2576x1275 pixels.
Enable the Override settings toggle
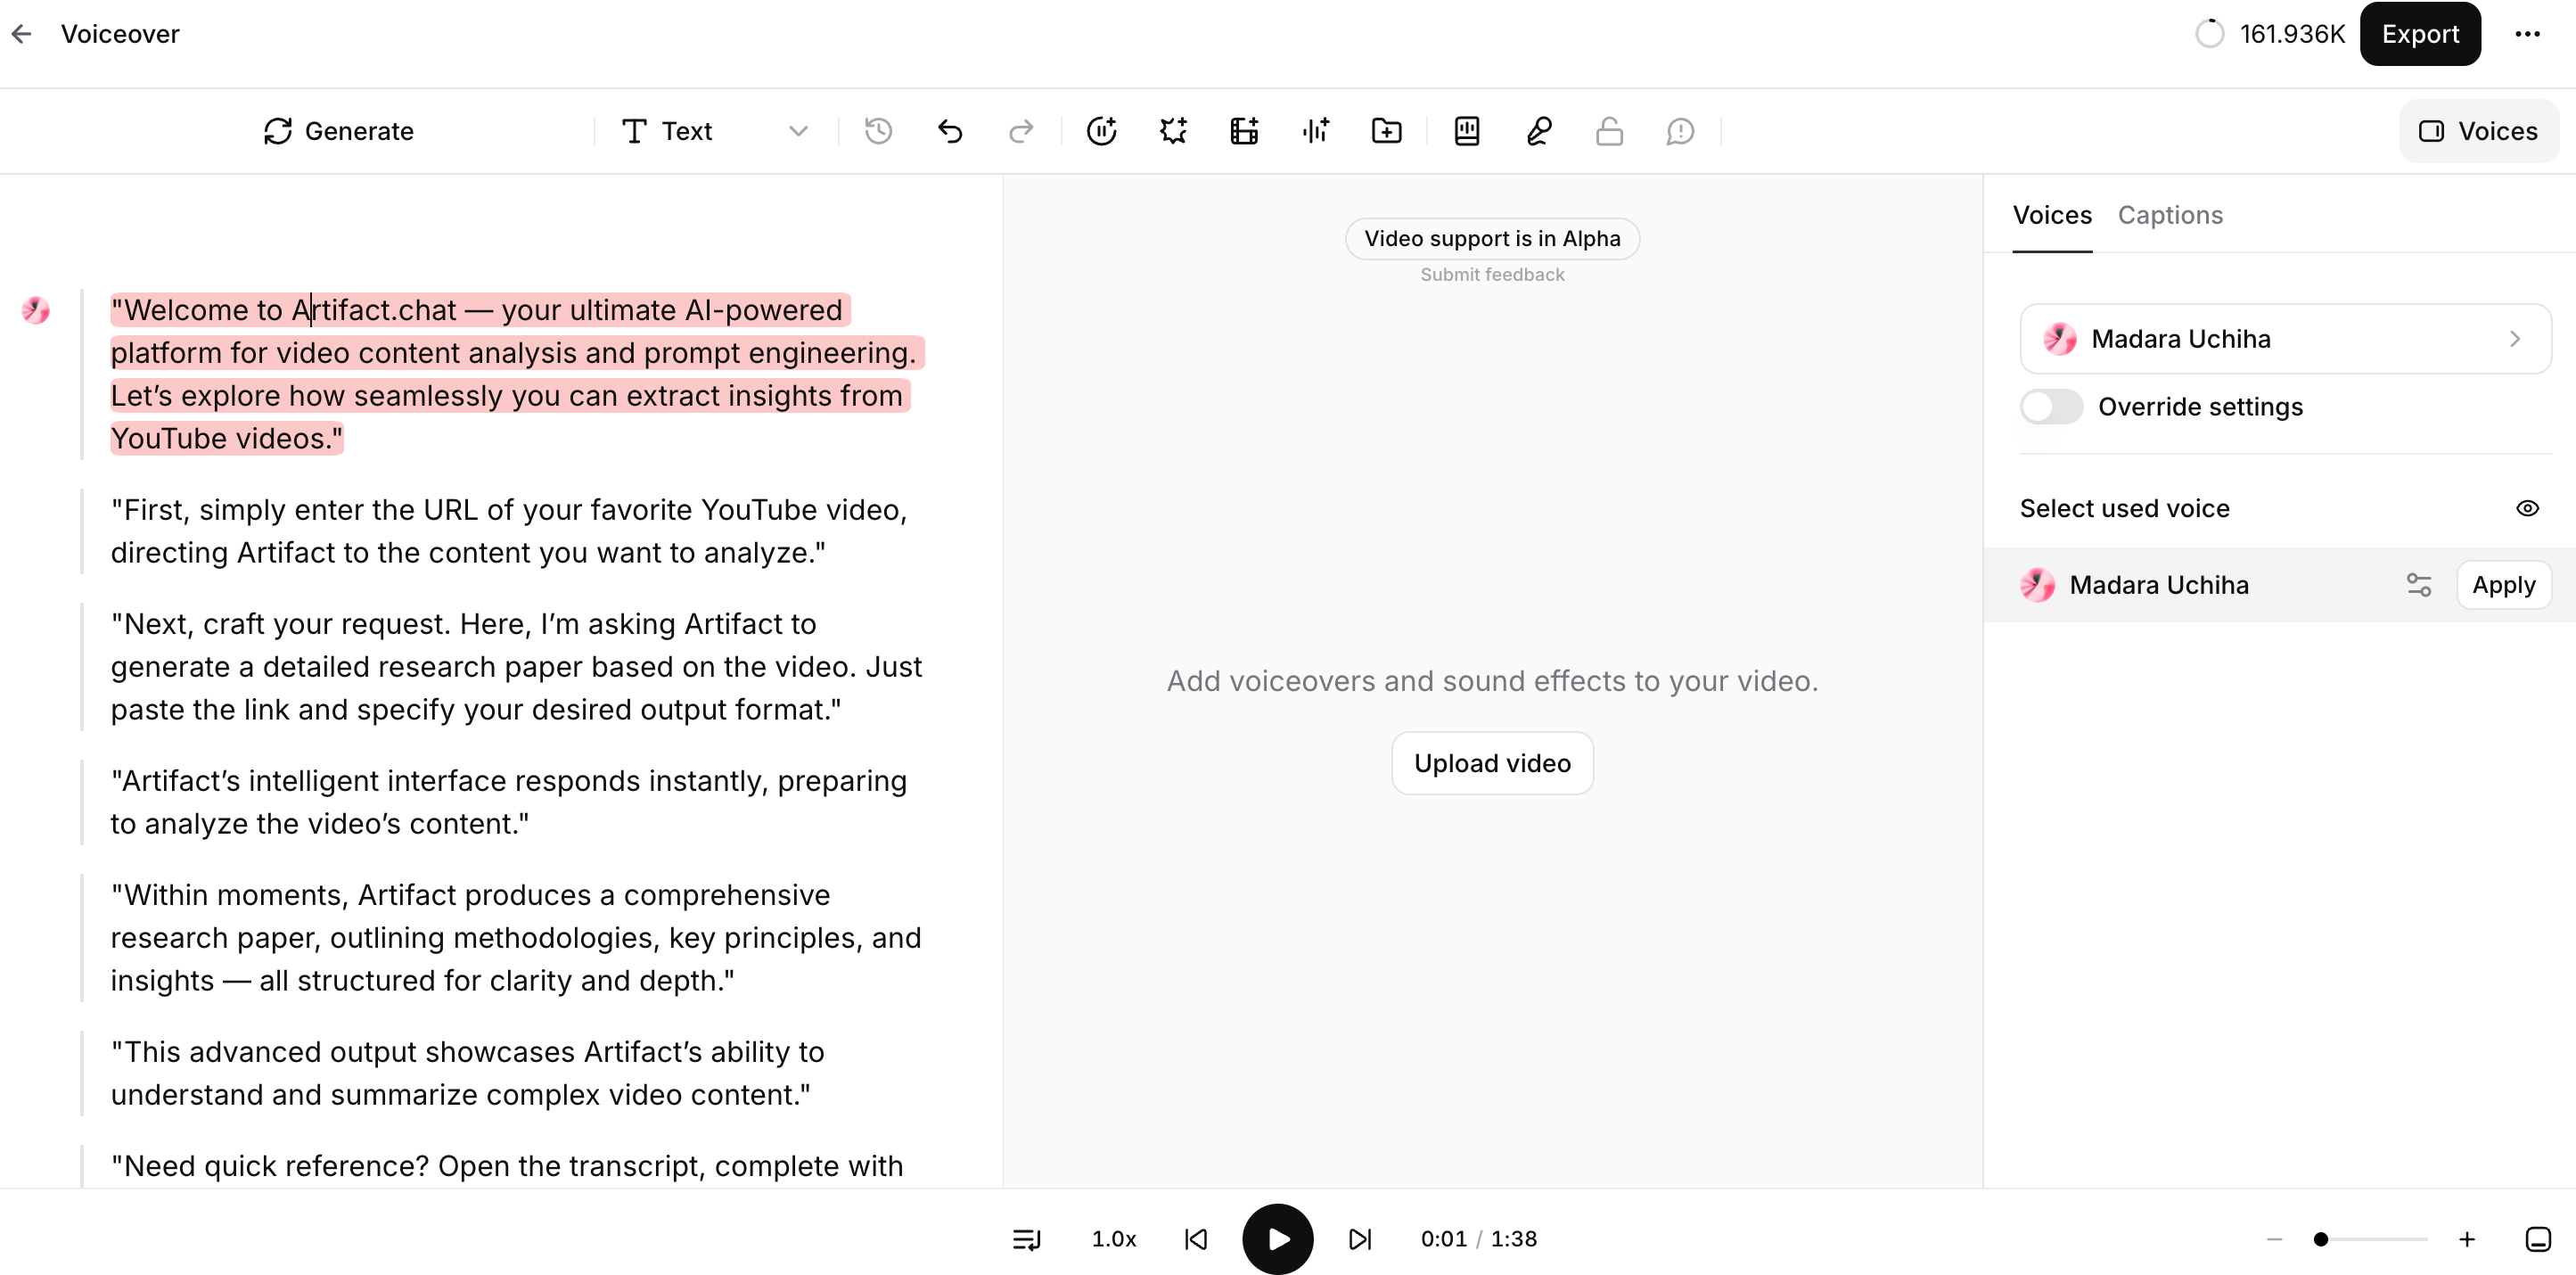click(x=2050, y=407)
